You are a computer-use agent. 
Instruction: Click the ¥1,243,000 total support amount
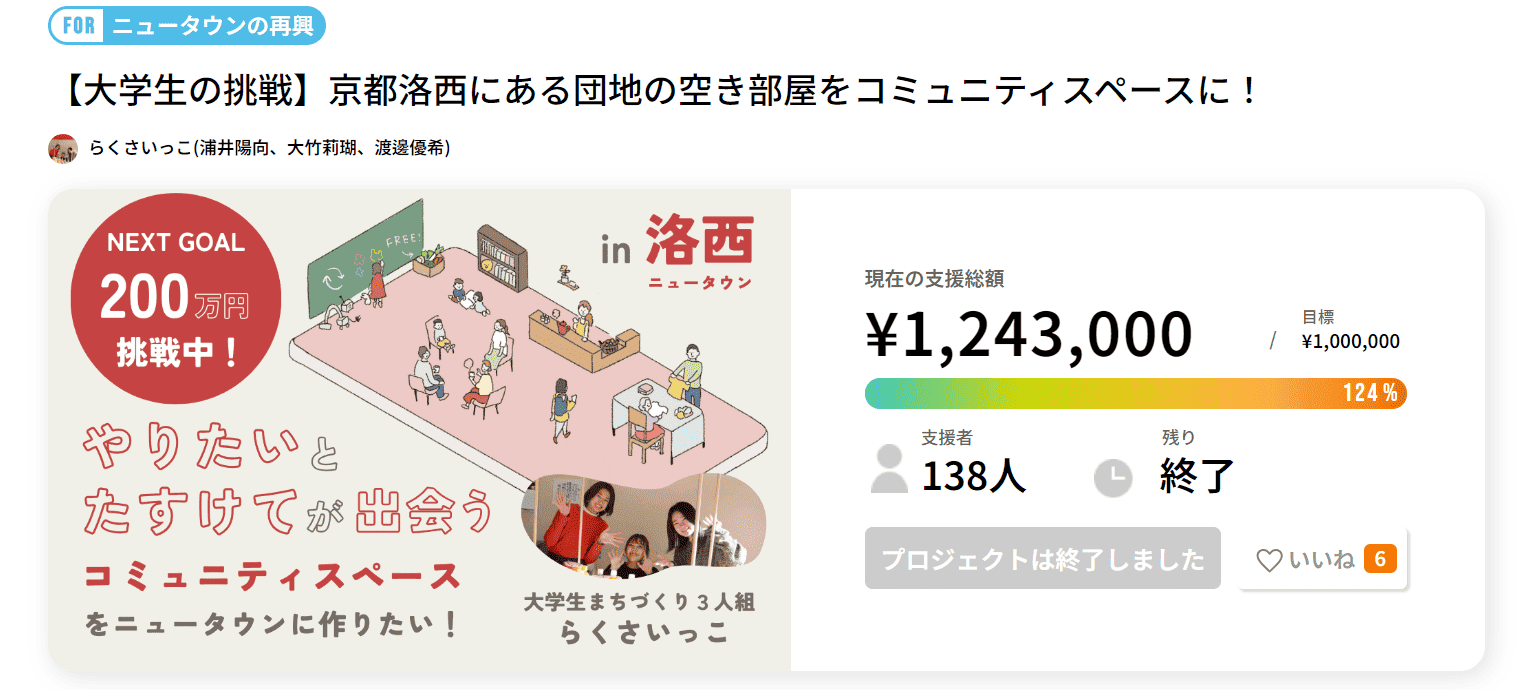pyautogui.click(x=1029, y=333)
